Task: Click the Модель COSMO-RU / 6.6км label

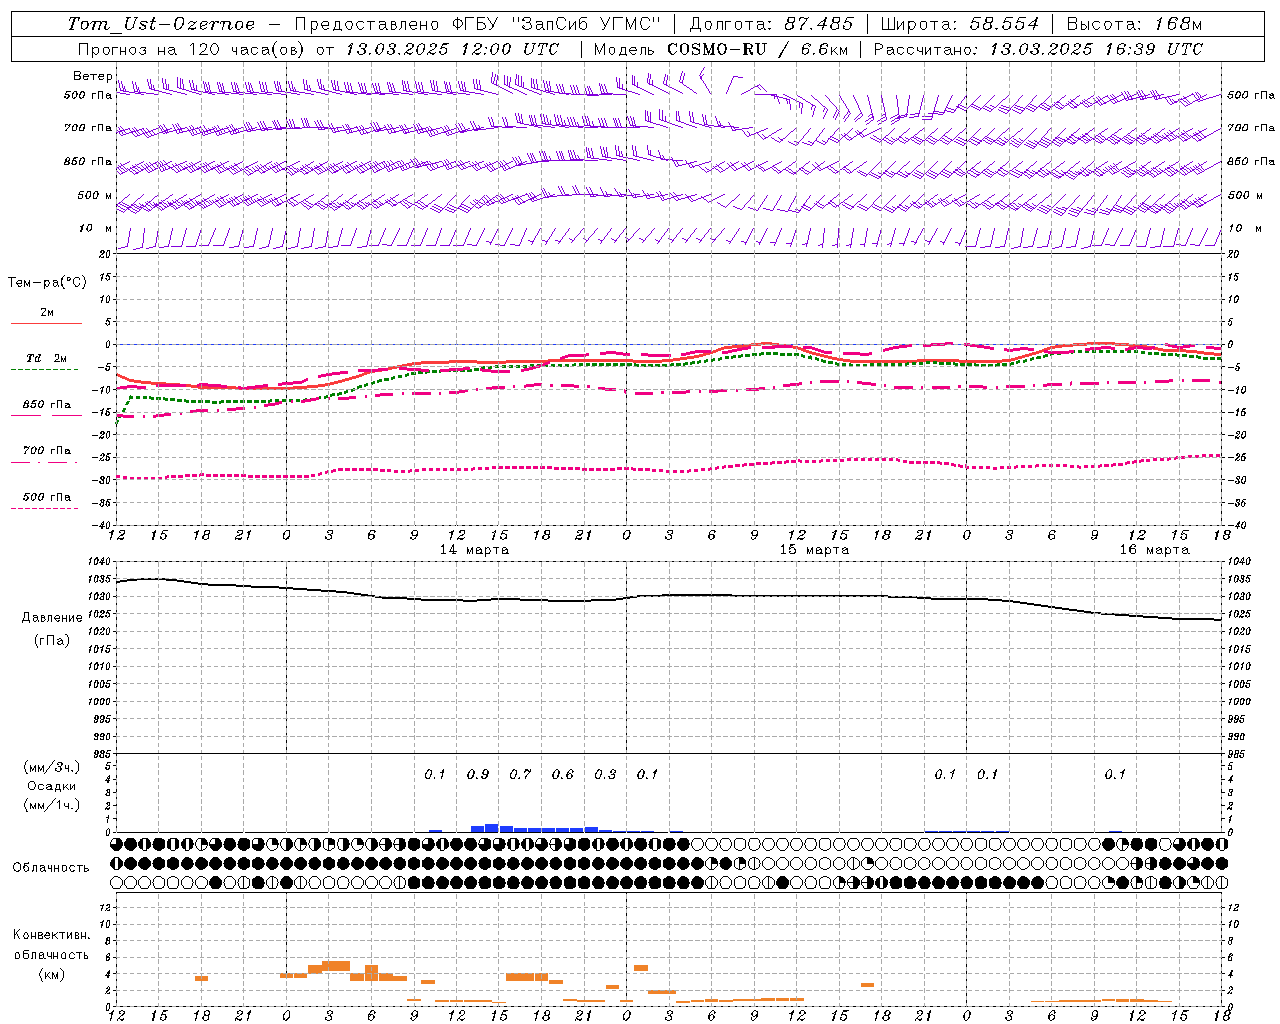Action: [720, 49]
